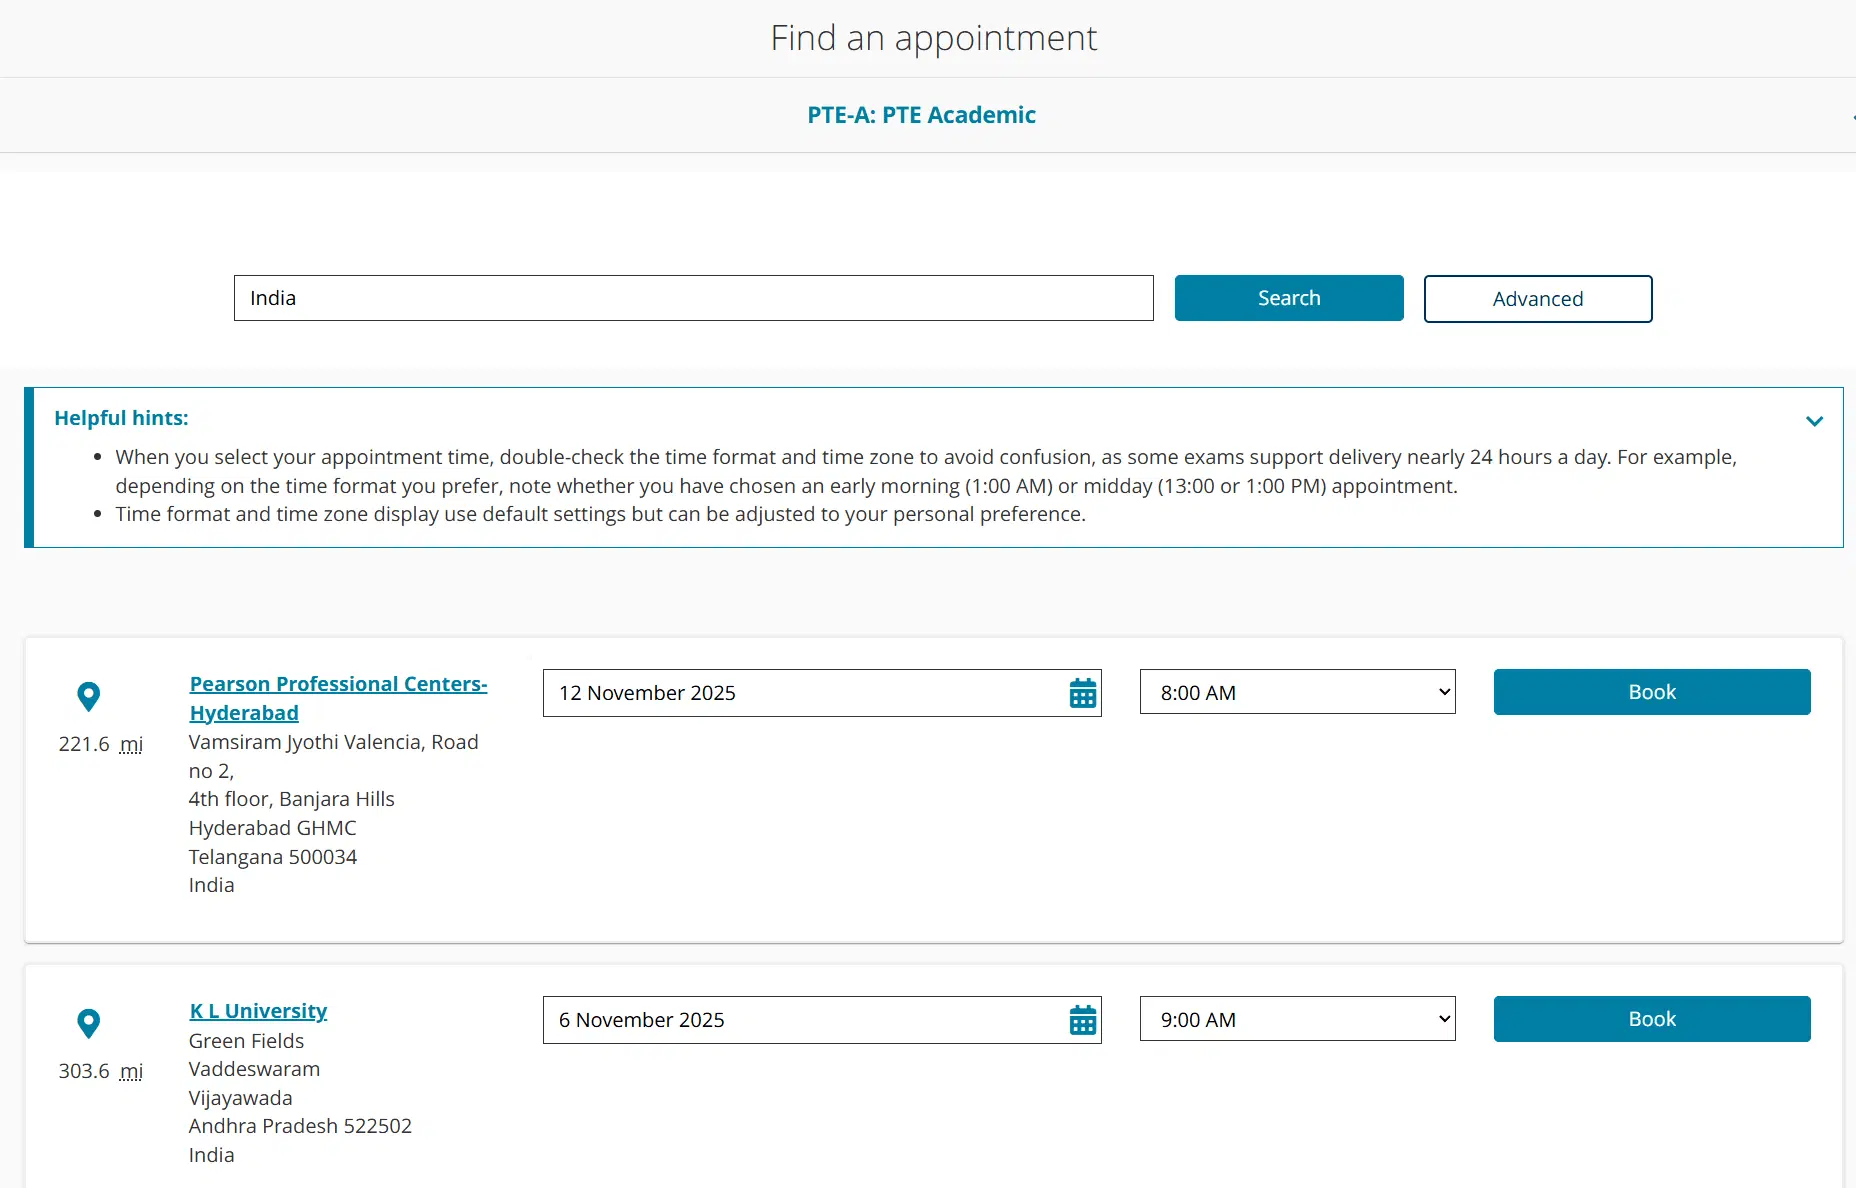Screen dimensions: 1856x1188
Task: Collapse the Helpful hints section
Action: 1815,421
